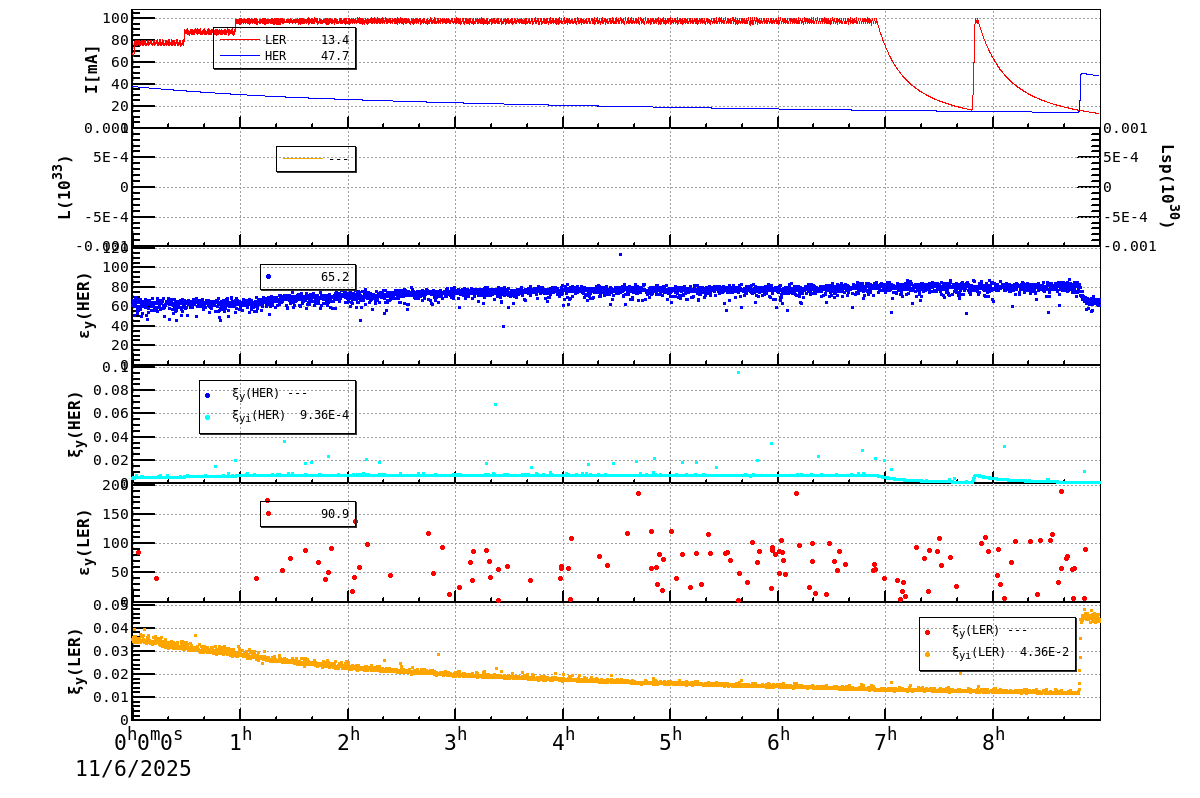Click the orange line luminosity legend box
The image size is (1200, 798).
316,159
